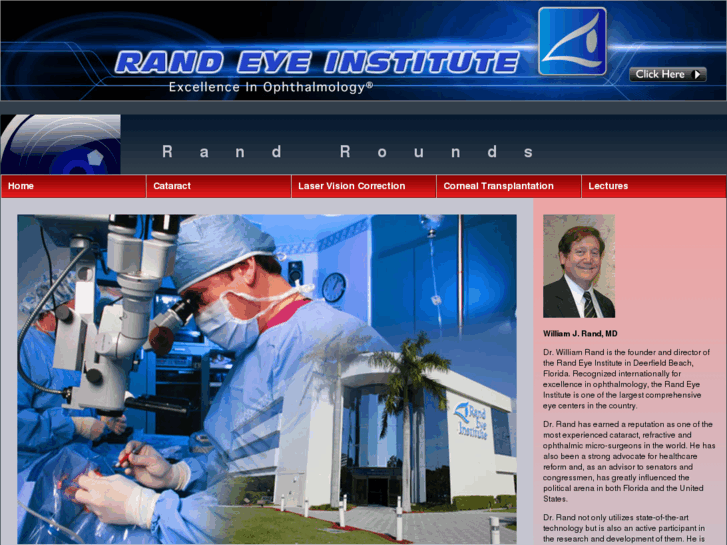Click paragraph starting 'Dr. Rand has earned a reputation'

click(x=629, y=462)
